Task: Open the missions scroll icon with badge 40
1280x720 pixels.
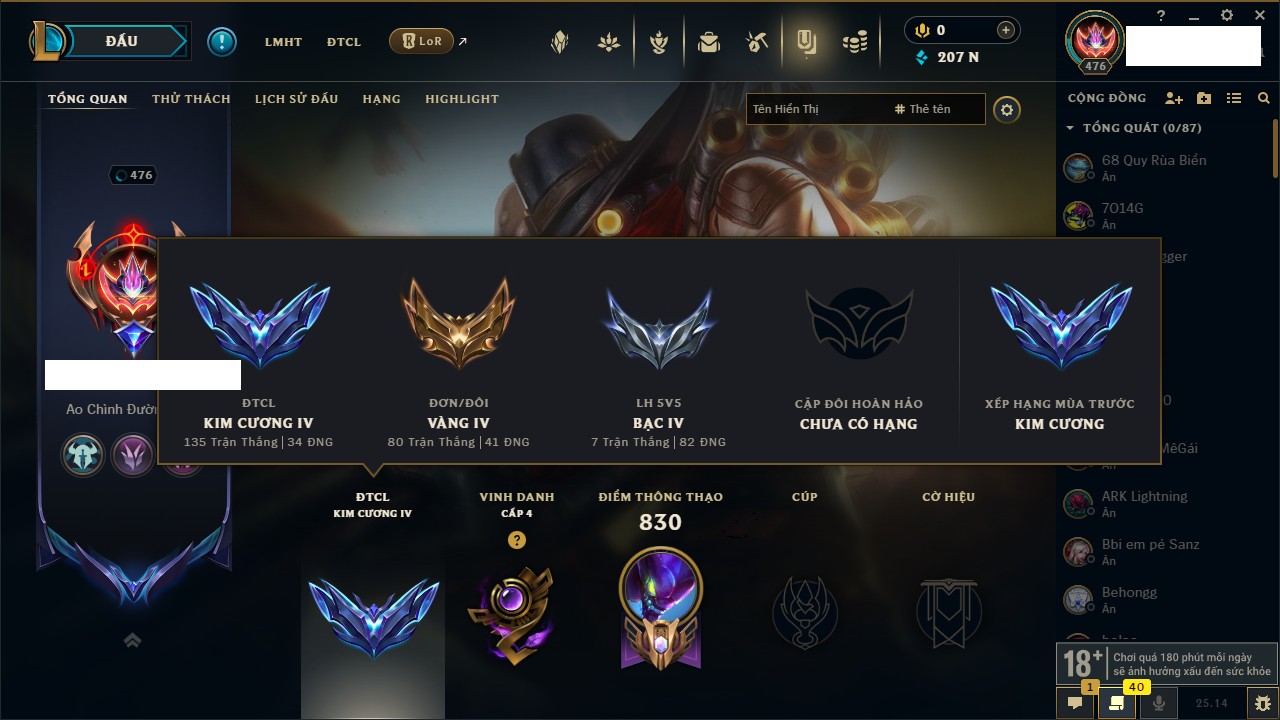Action: [1117, 703]
